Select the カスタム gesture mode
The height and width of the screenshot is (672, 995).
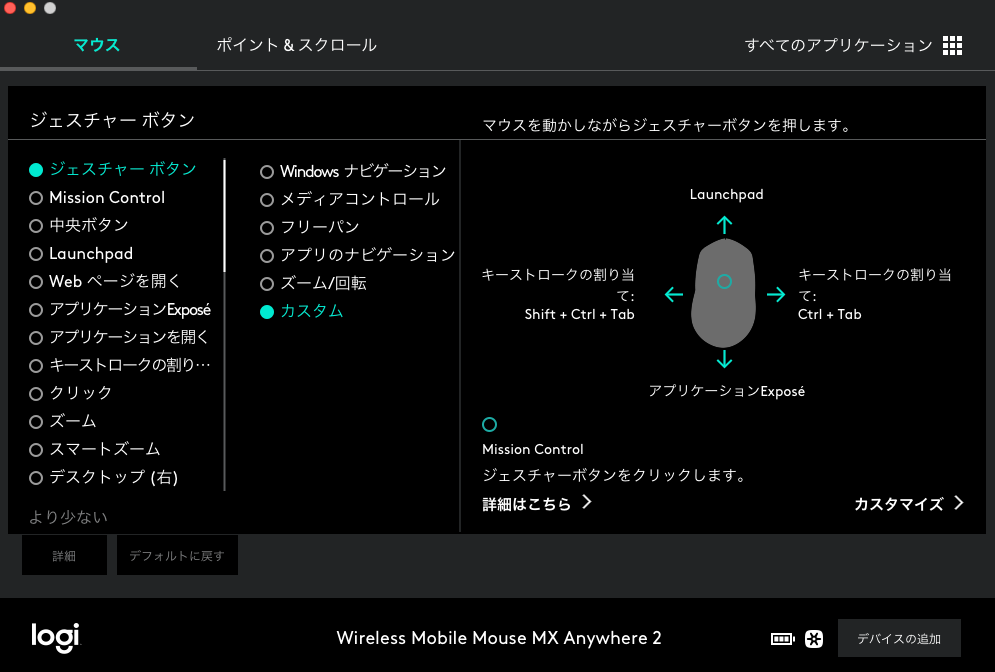[x=302, y=311]
